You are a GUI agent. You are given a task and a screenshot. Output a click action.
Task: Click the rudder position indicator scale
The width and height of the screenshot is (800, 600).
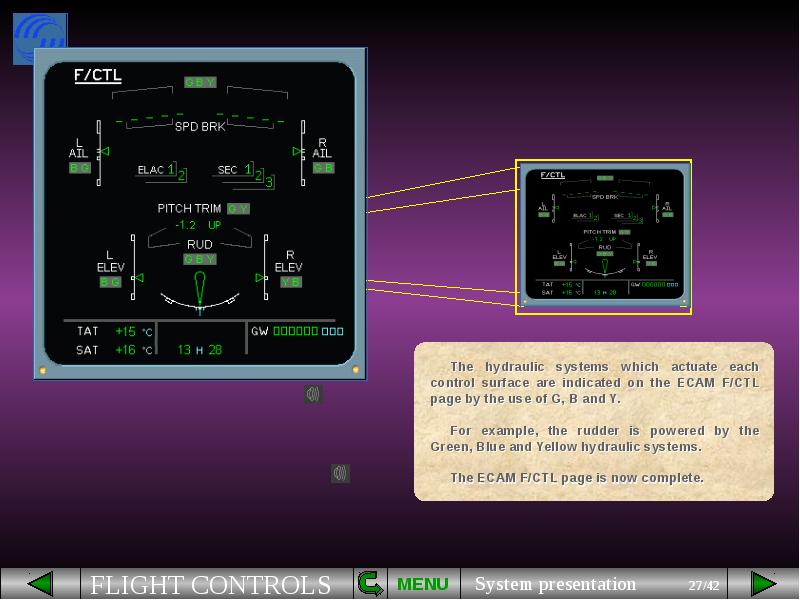point(200,299)
